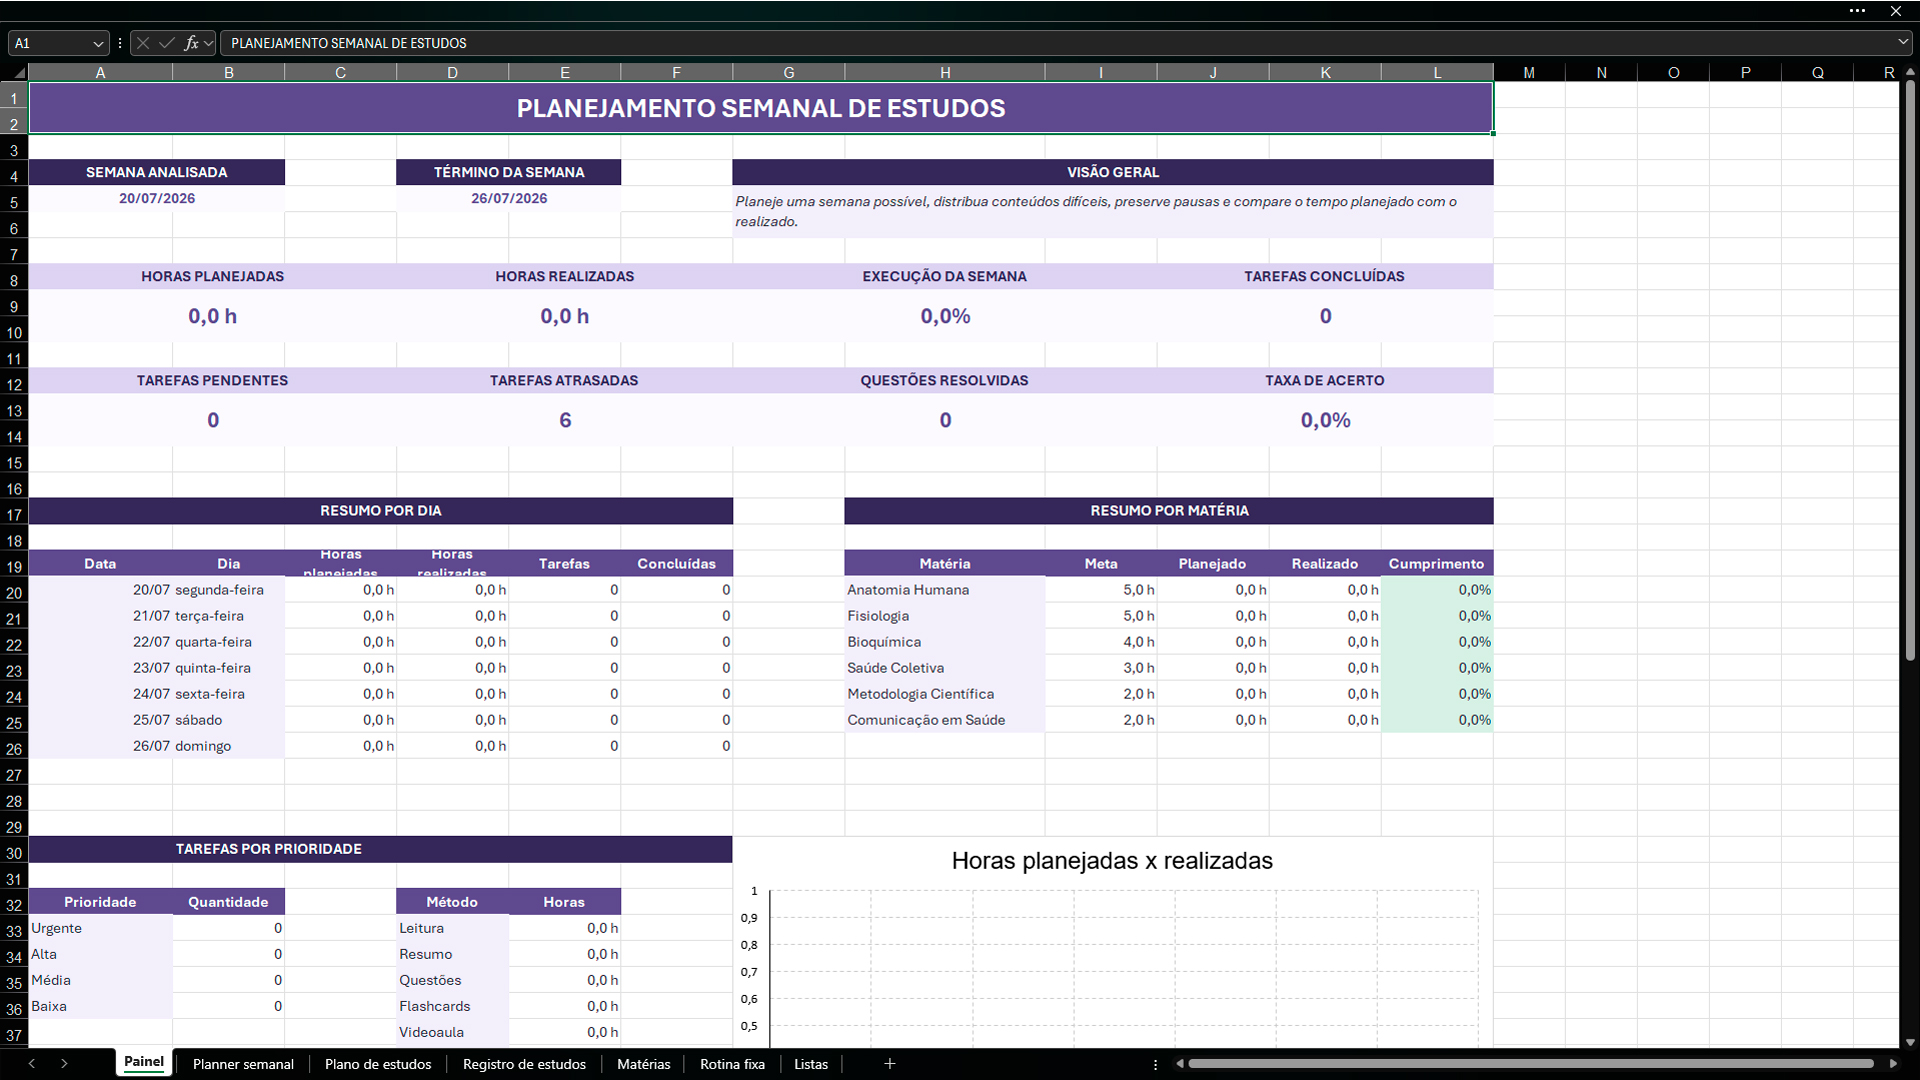Screen dimensions: 1920x1080
Task: Click the horizontal scrollbar thumb
Action: pyautogui.click(x=1530, y=1064)
